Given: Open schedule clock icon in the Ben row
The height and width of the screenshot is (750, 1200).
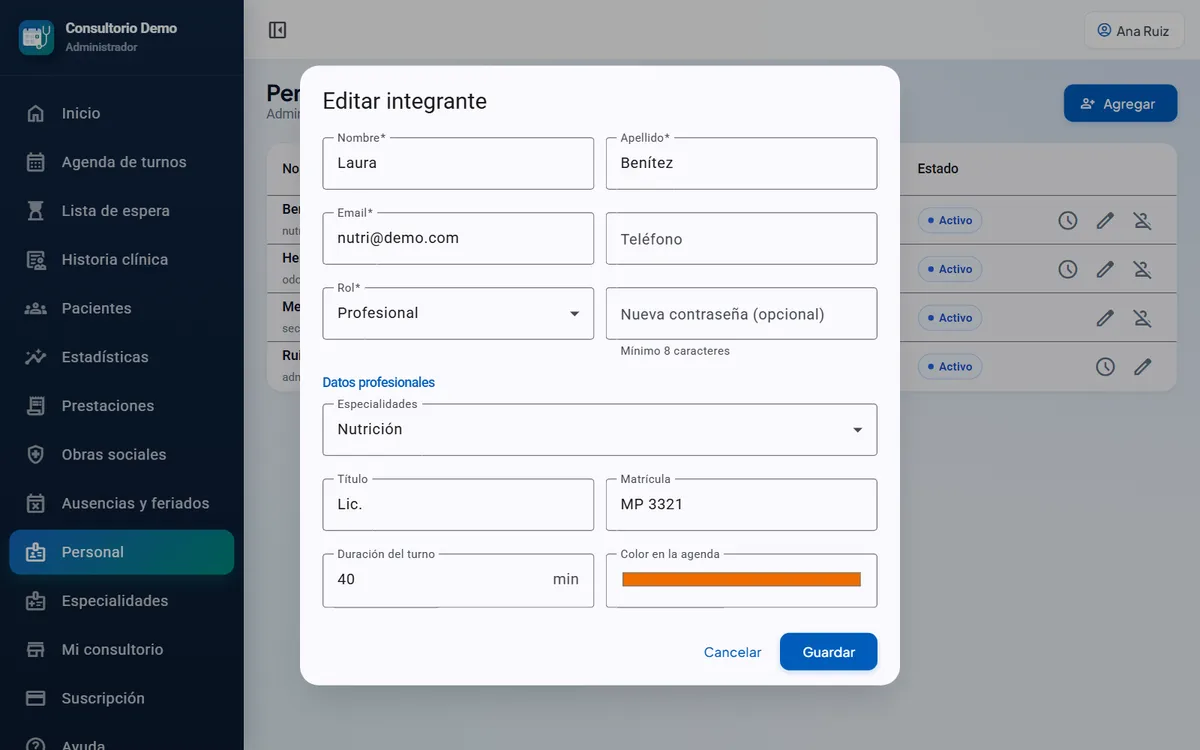Looking at the screenshot, I should coord(1068,220).
